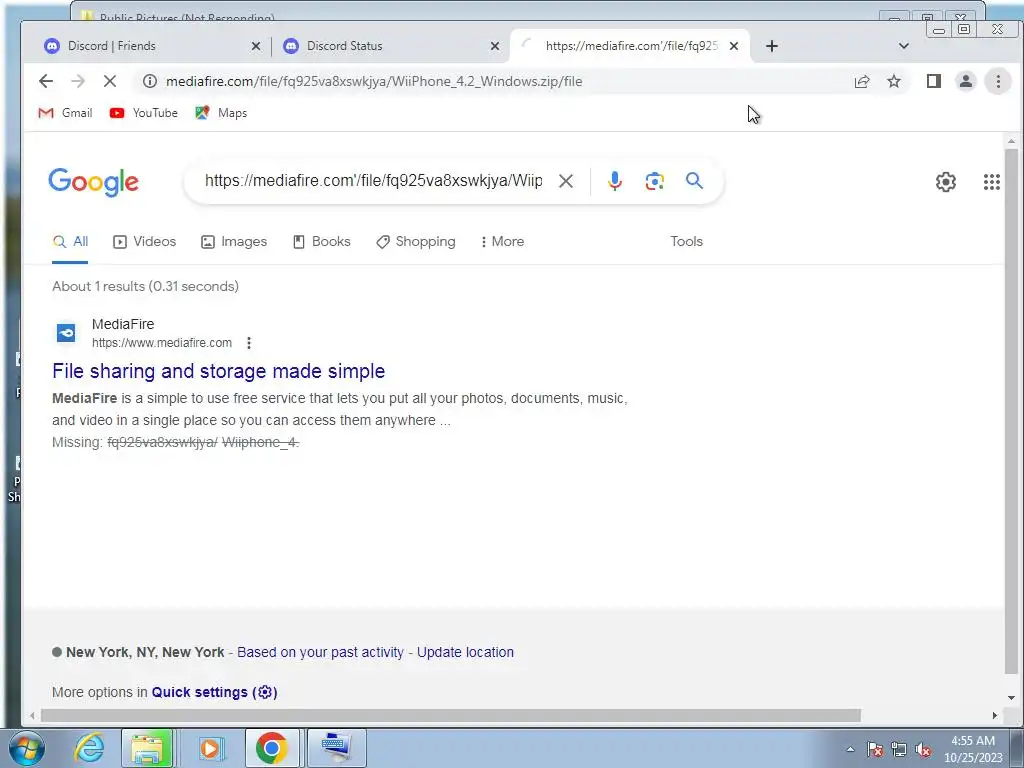Image resolution: width=1024 pixels, height=768 pixels.
Task: Bookmark this tab with the star icon
Action: 894,81
